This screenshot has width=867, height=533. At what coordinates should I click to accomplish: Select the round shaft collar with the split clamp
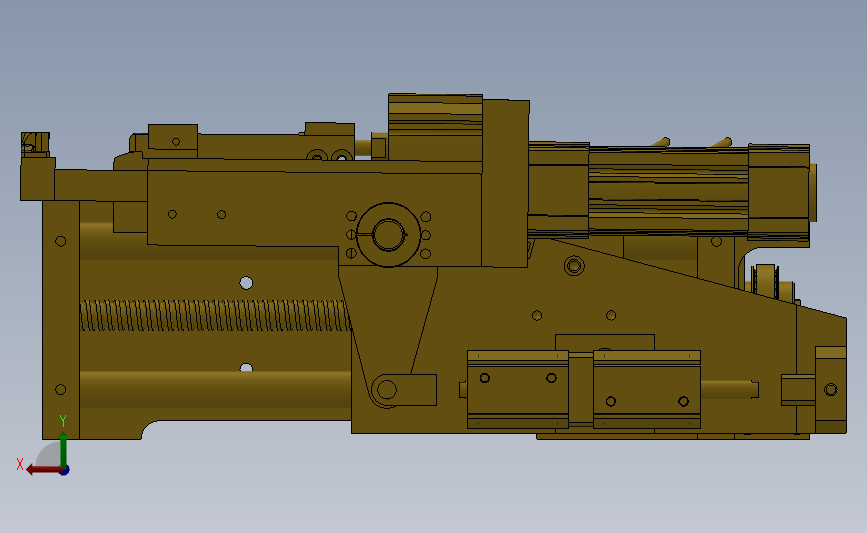[388, 234]
